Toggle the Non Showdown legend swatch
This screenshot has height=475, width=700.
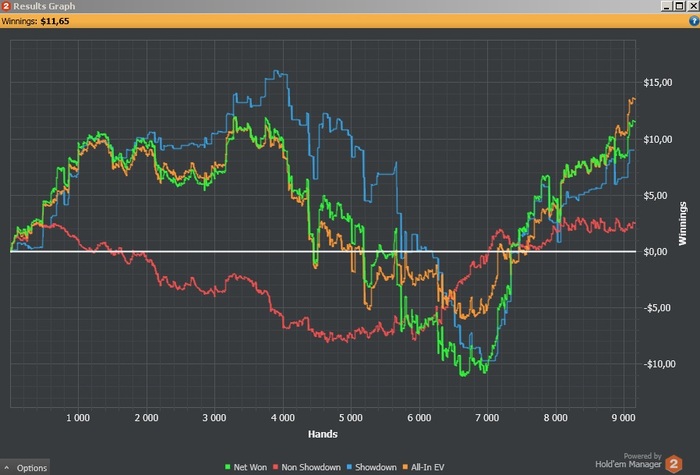pos(275,467)
